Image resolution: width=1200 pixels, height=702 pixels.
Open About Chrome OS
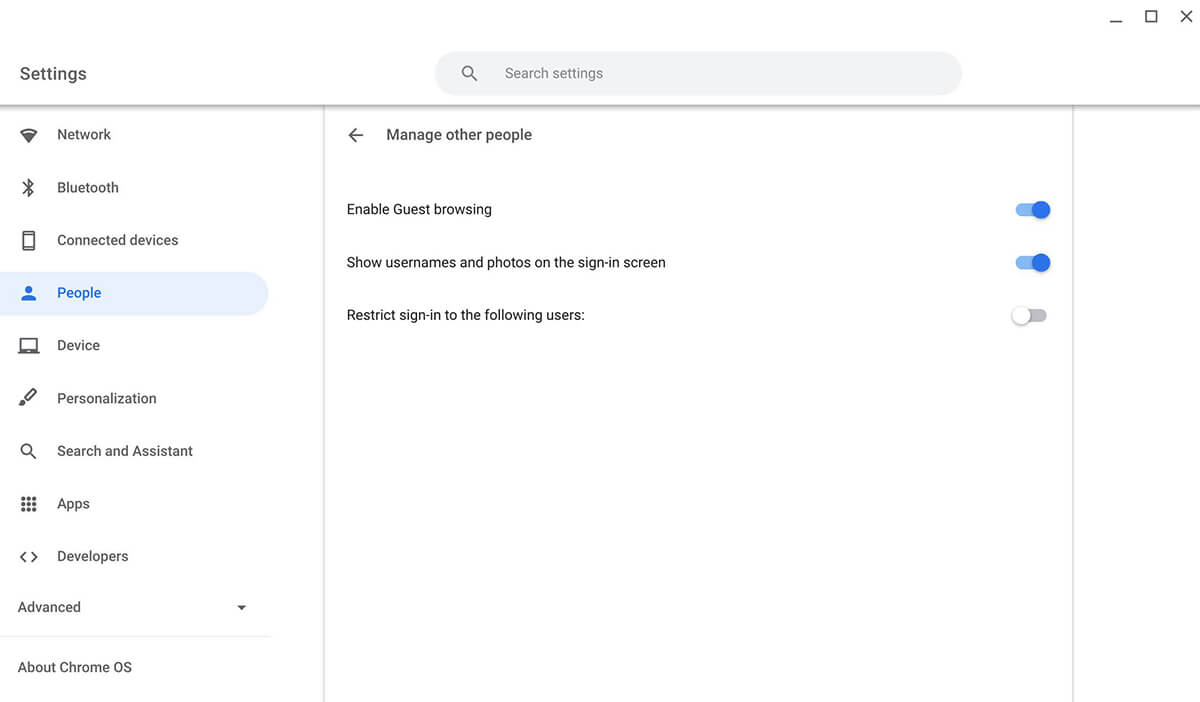click(74, 666)
